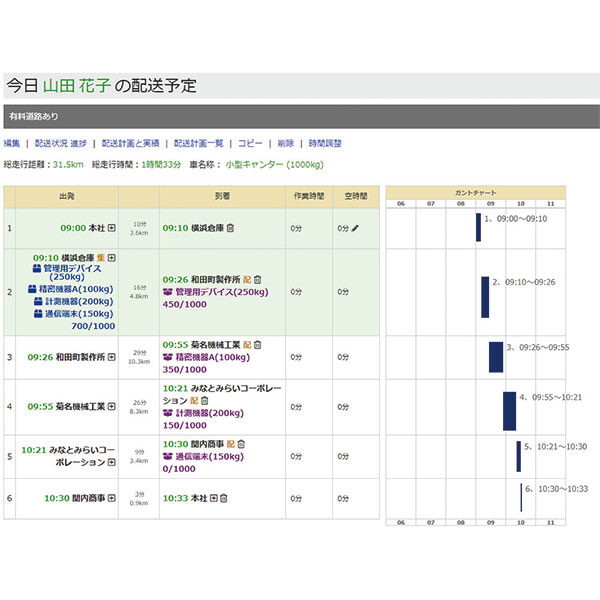Click trash icon next to 09:10 横浜倉庫 arrival

[x=230, y=228]
